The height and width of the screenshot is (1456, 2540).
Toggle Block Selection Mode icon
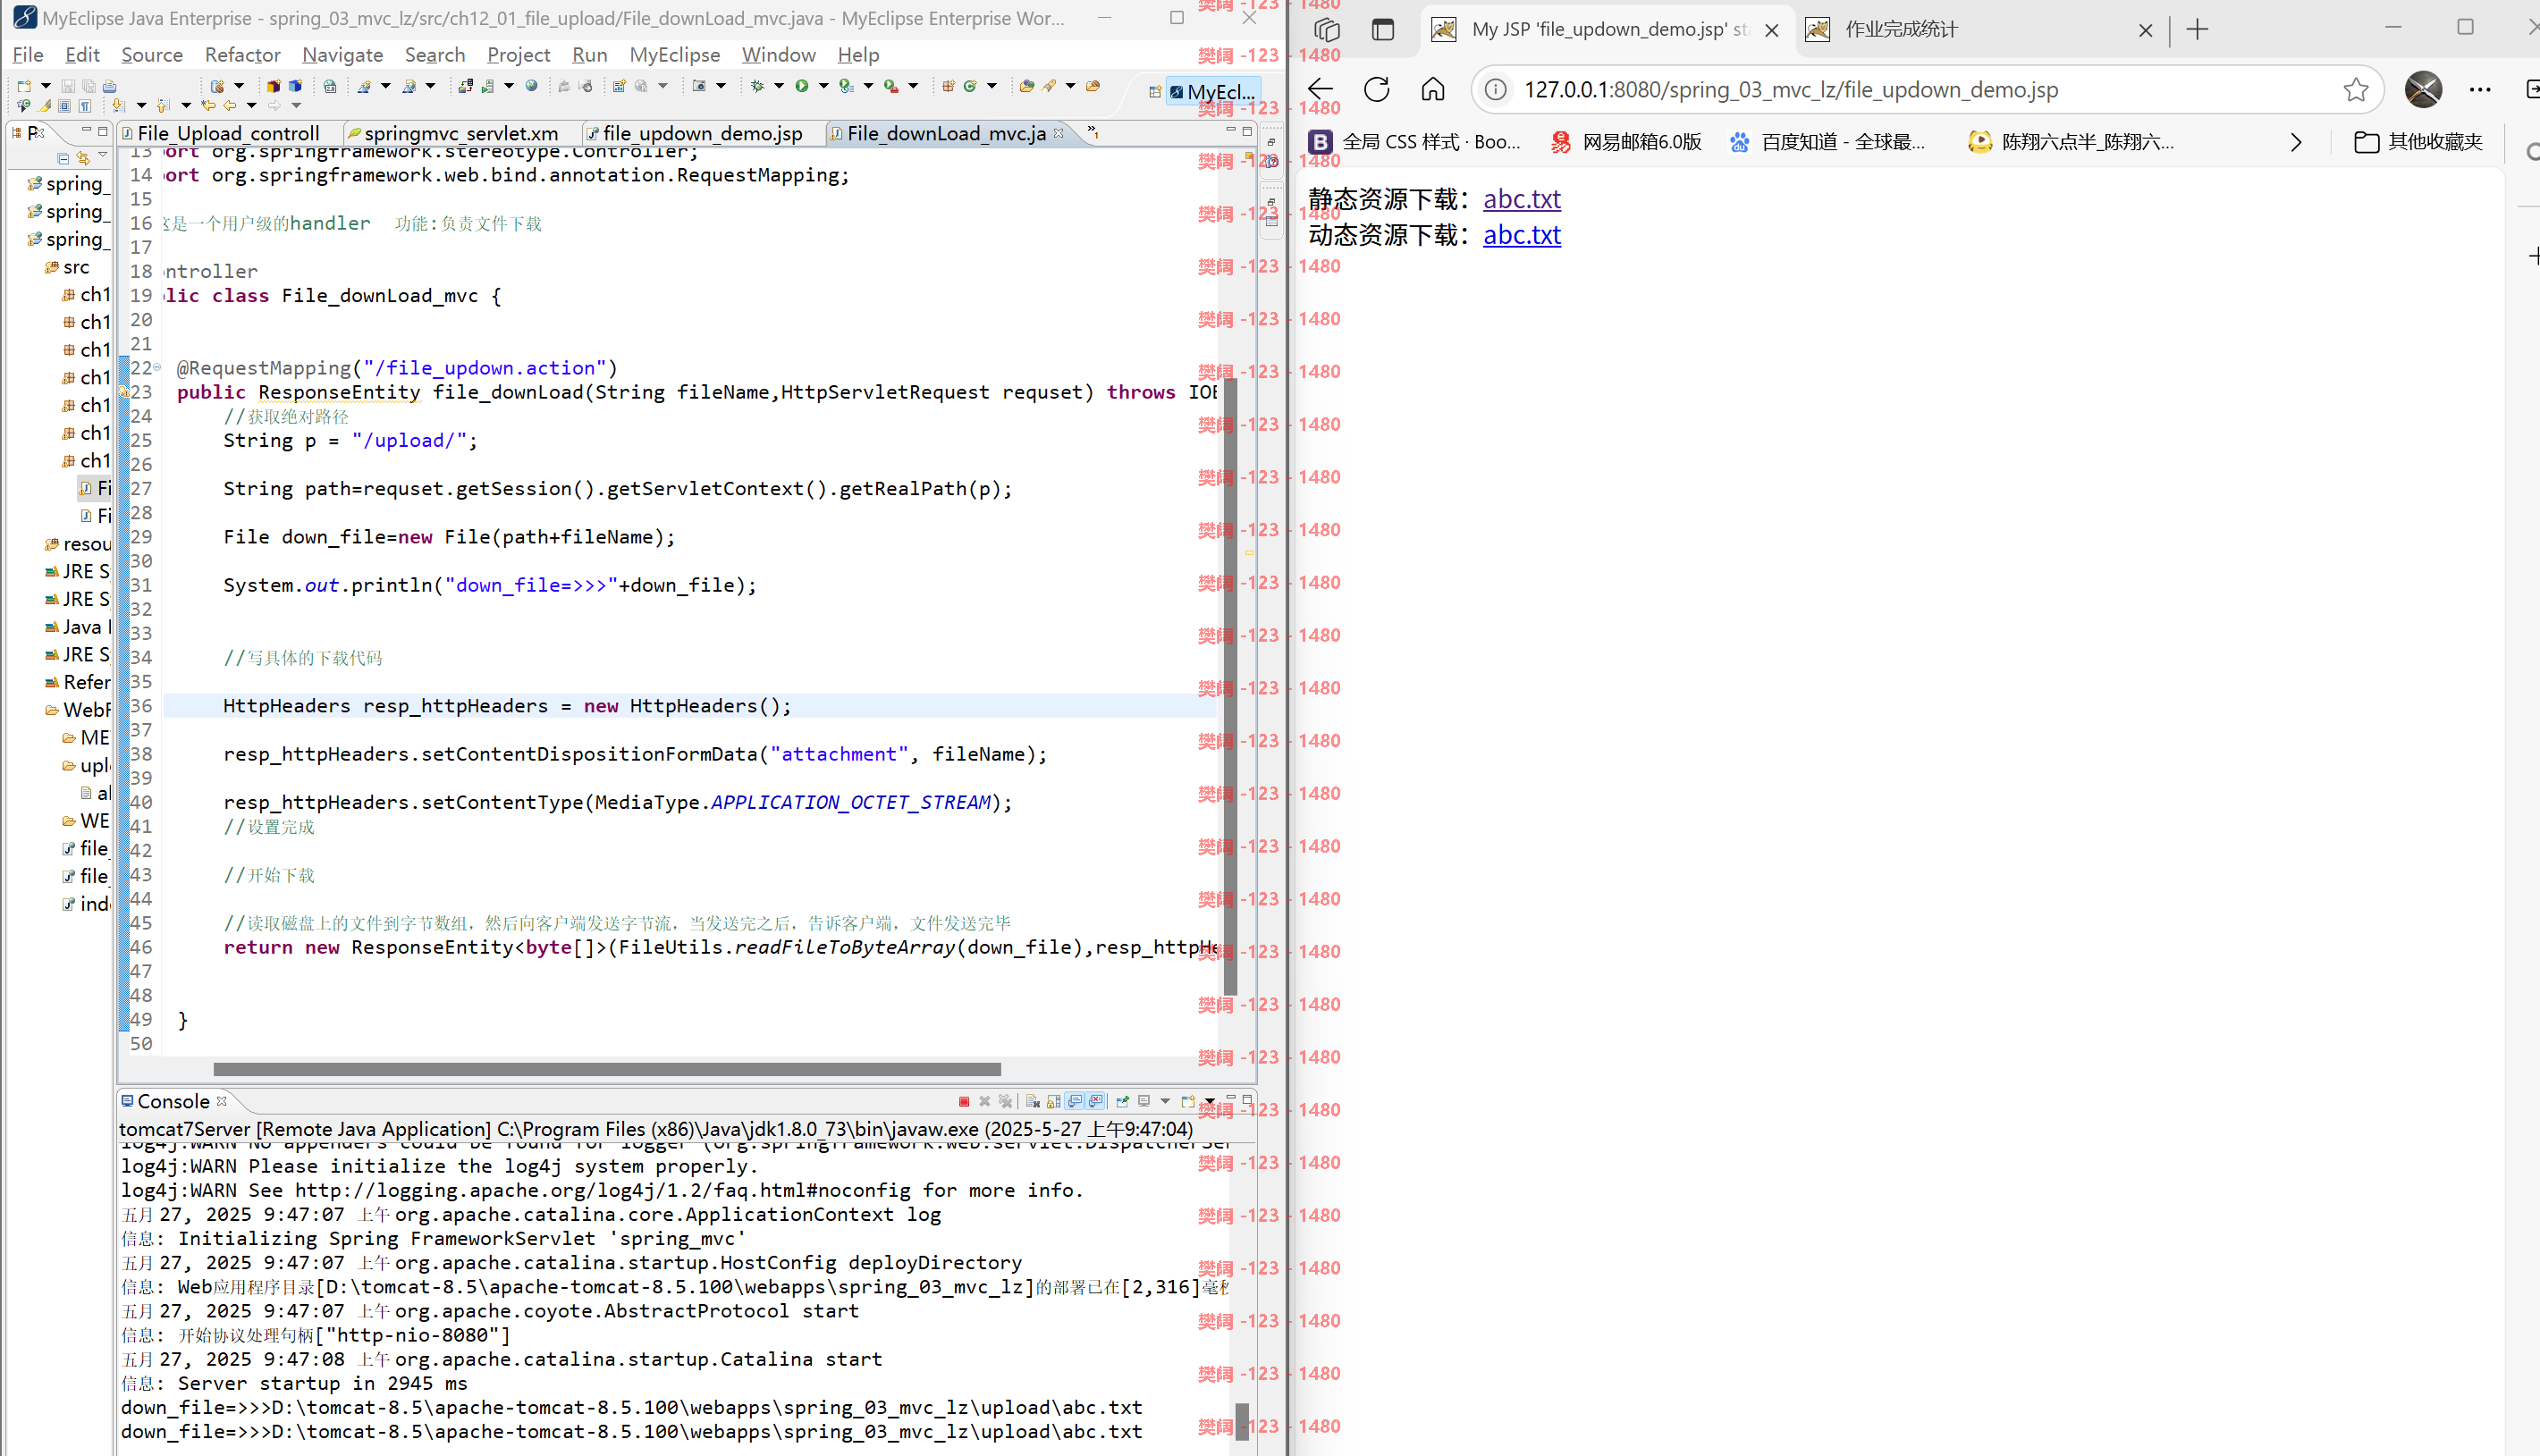click(x=64, y=105)
